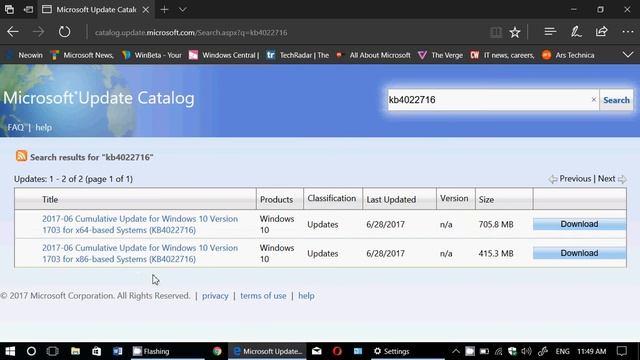Viewport: 640px width, 360px height.
Task: Open All About Microsoft favorite
Action: coord(373,55)
